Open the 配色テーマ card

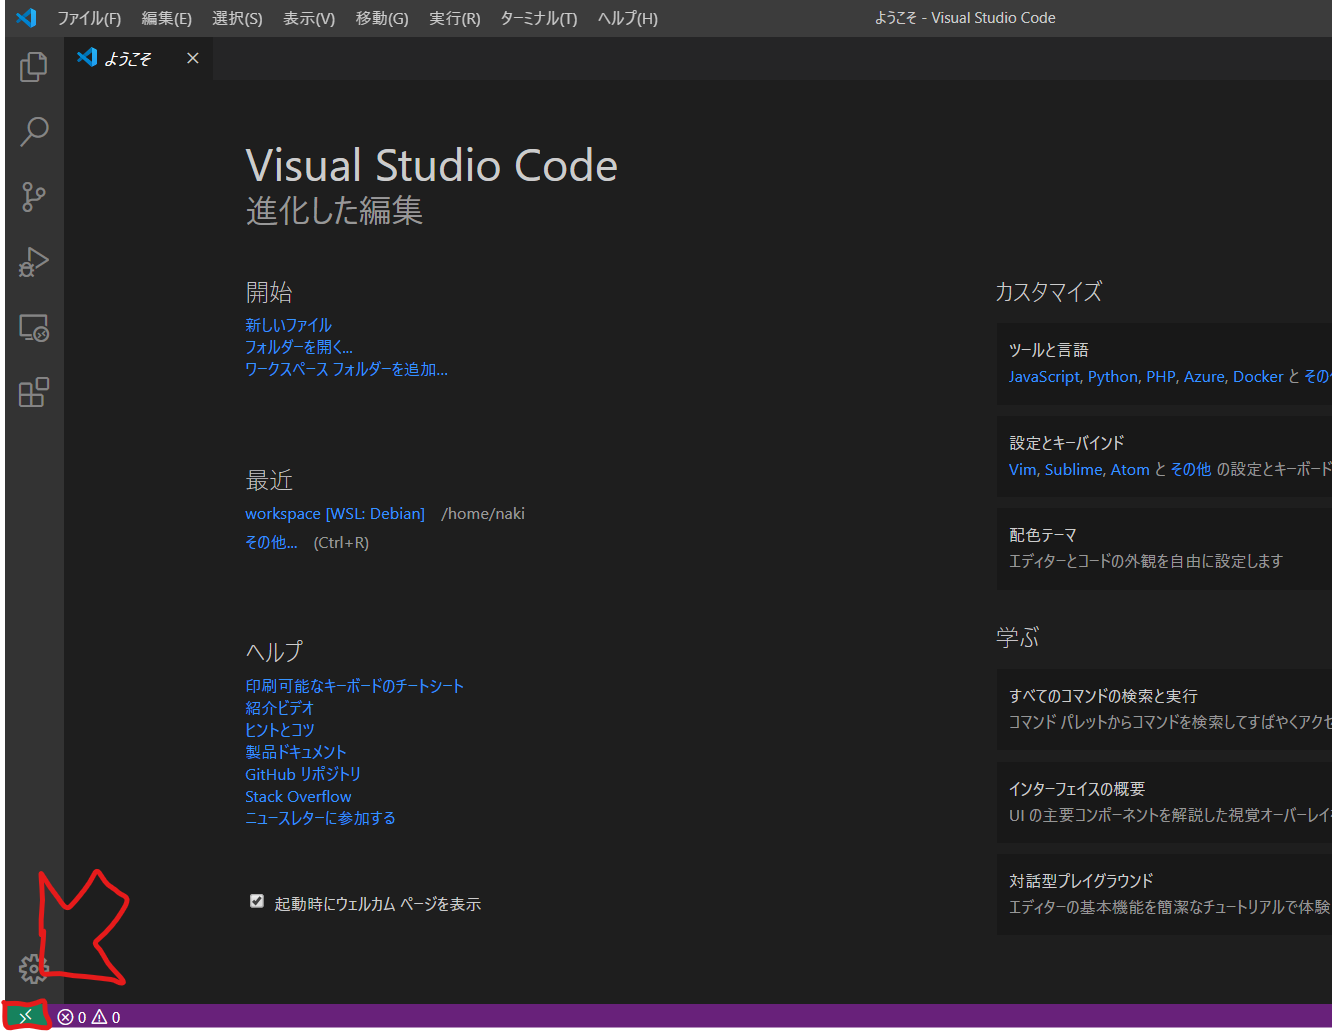coord(1164,548)
